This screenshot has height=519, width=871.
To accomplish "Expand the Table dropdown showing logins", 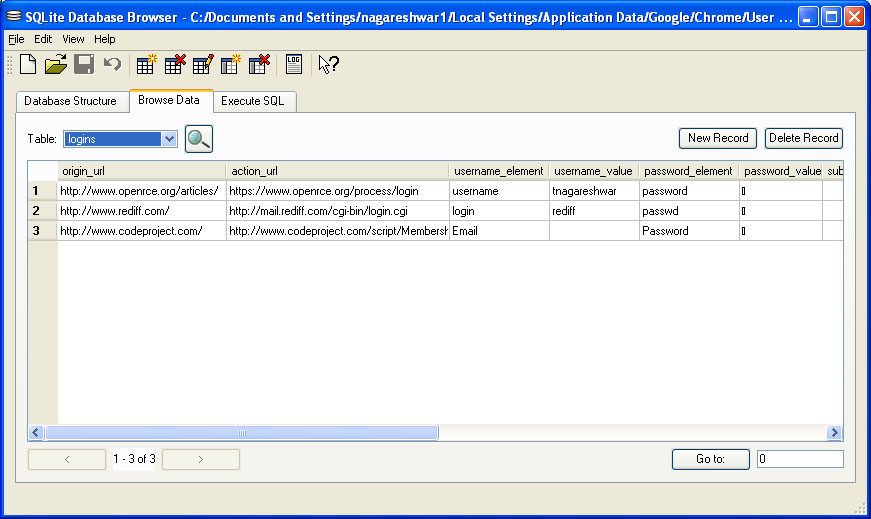I will (169, 139).
